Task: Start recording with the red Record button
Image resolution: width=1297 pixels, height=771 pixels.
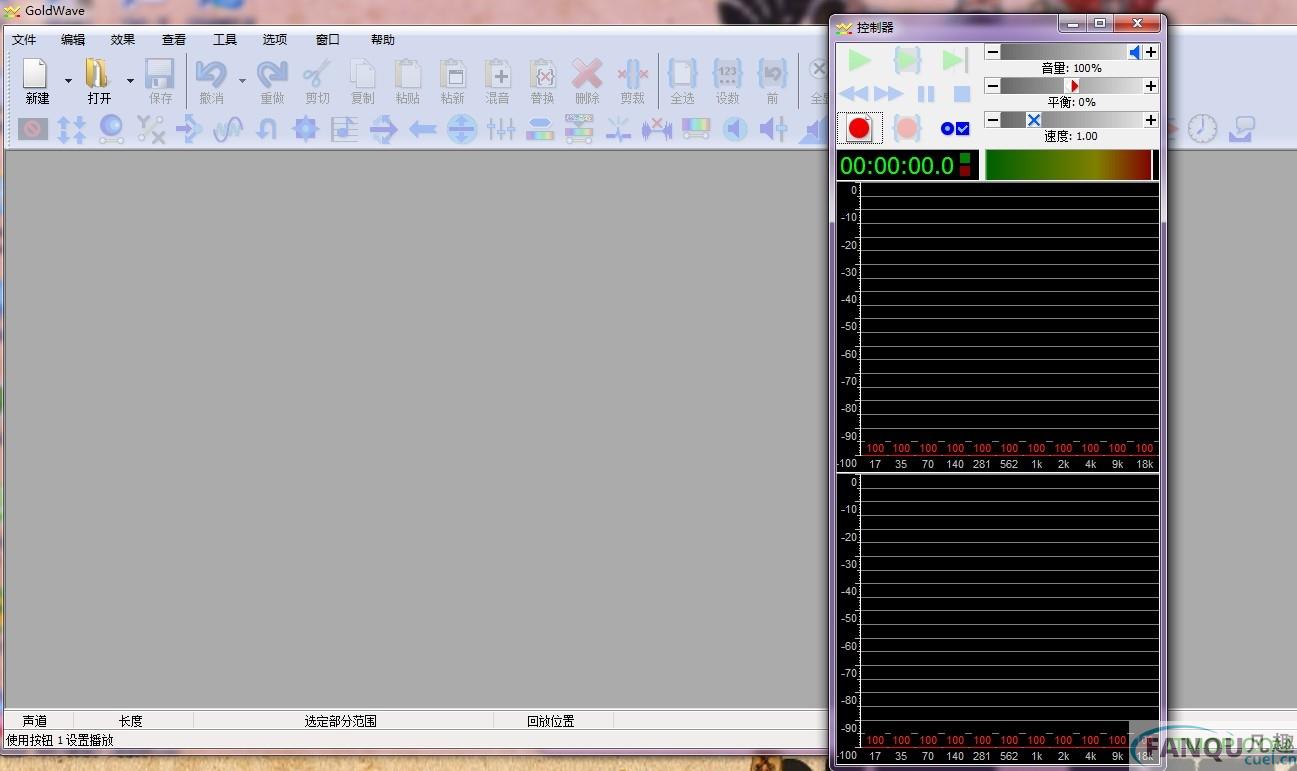Action: 858,127
